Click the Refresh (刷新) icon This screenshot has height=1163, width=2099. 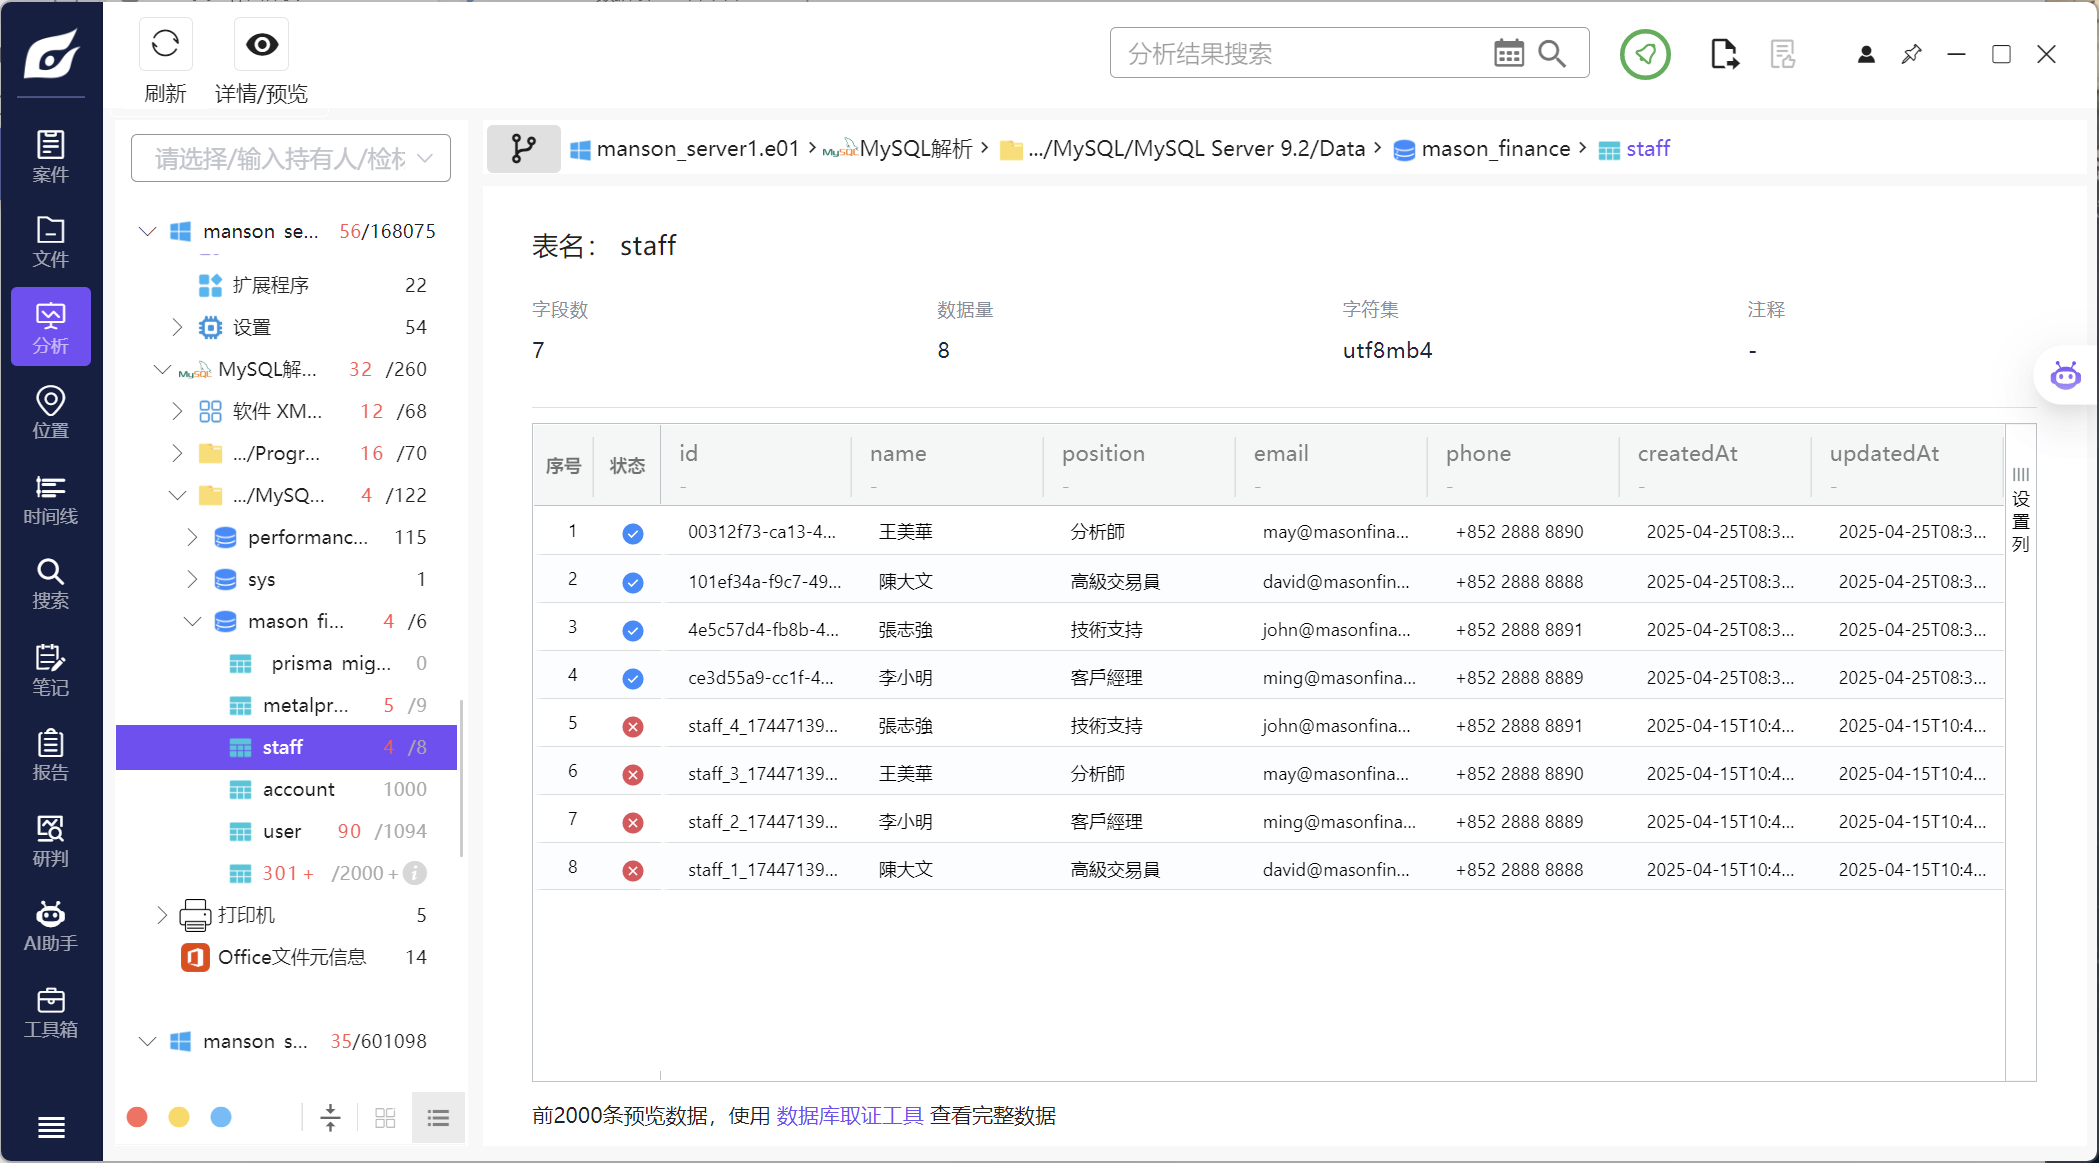pos(165,45)
